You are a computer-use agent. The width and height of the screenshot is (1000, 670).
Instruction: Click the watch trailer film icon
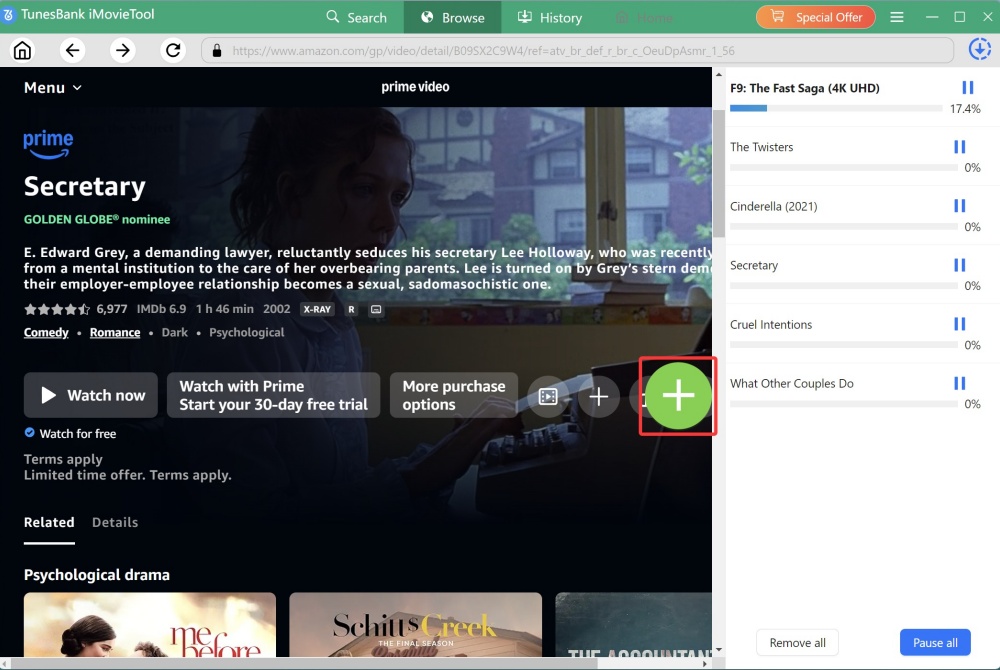pyautogui.click(x=548, y=397)
